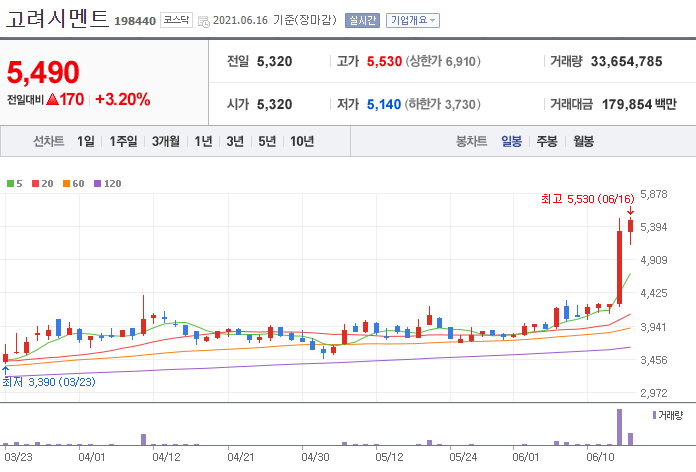This screenshot has width=696, height=472.
Task: Select the 5년 line chart tab
Action: click(267, 141)
